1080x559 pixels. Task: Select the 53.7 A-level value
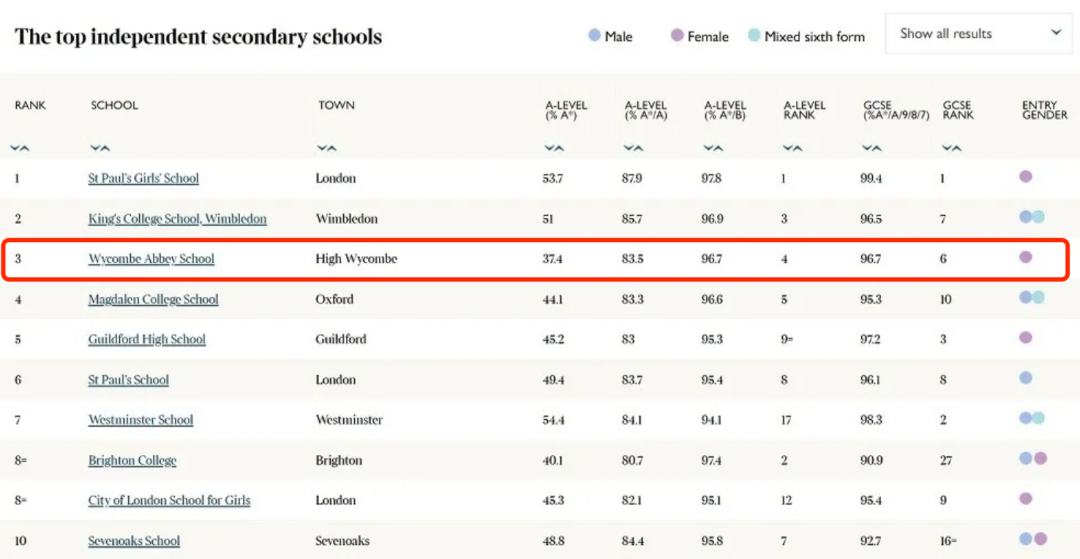554,178
